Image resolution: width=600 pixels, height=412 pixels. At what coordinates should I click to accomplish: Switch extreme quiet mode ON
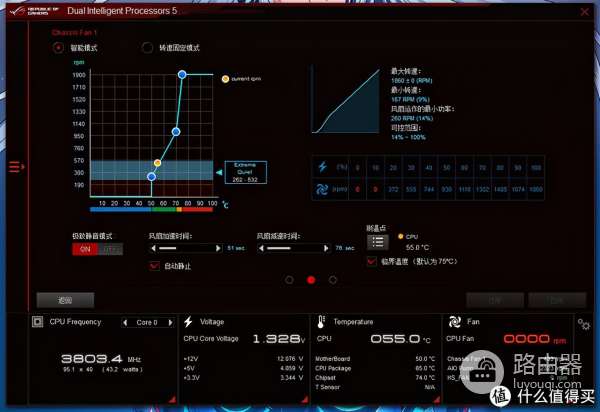(x=85, y=249)
